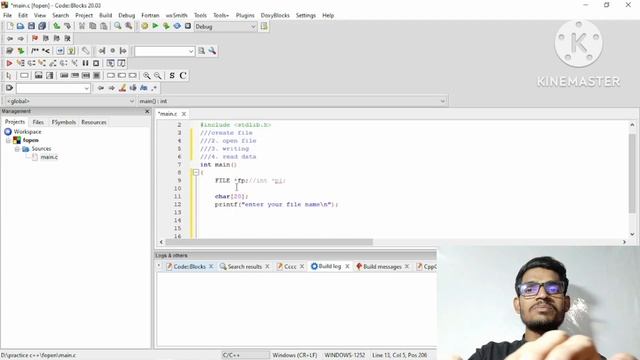This screenshot has height=360, width=640.
Task: Cut selection using the scissors icon
Action: click(82, 26)
